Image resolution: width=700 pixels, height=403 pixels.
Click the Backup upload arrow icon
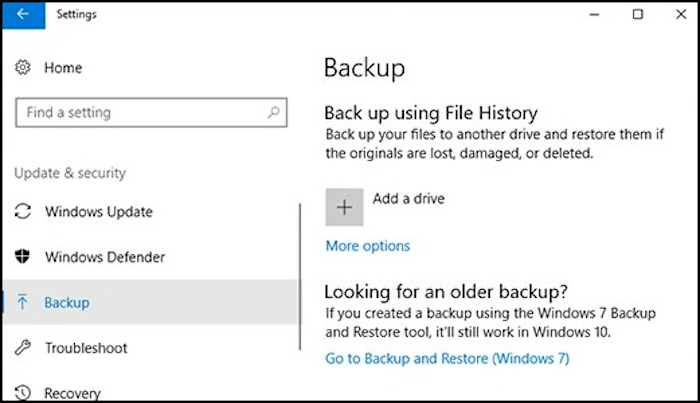click(23, 302)
